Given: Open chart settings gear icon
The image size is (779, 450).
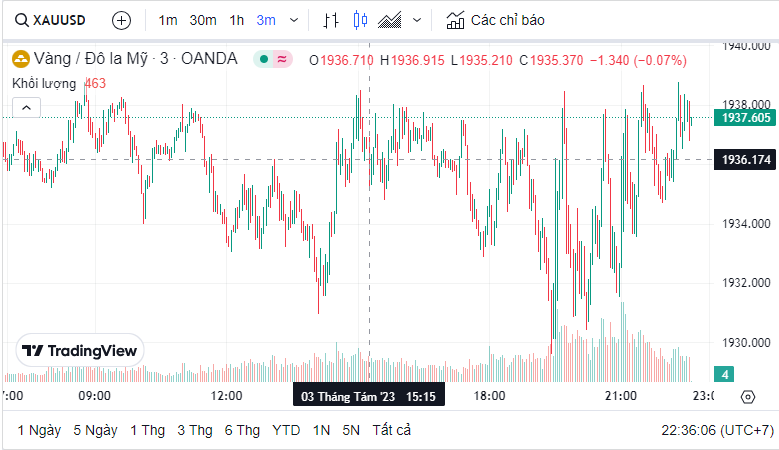Looking at the screenshot, I should point(748,396).
